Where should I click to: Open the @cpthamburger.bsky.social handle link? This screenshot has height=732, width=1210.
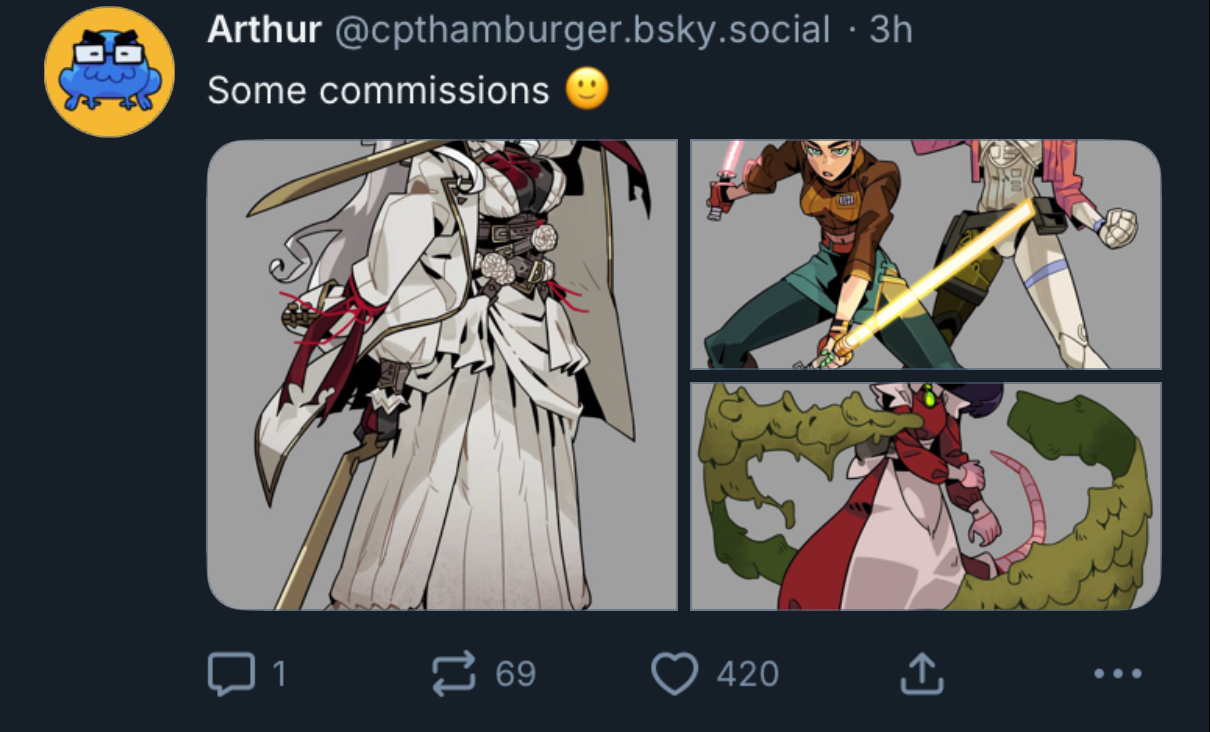click(x=581, y=30)
